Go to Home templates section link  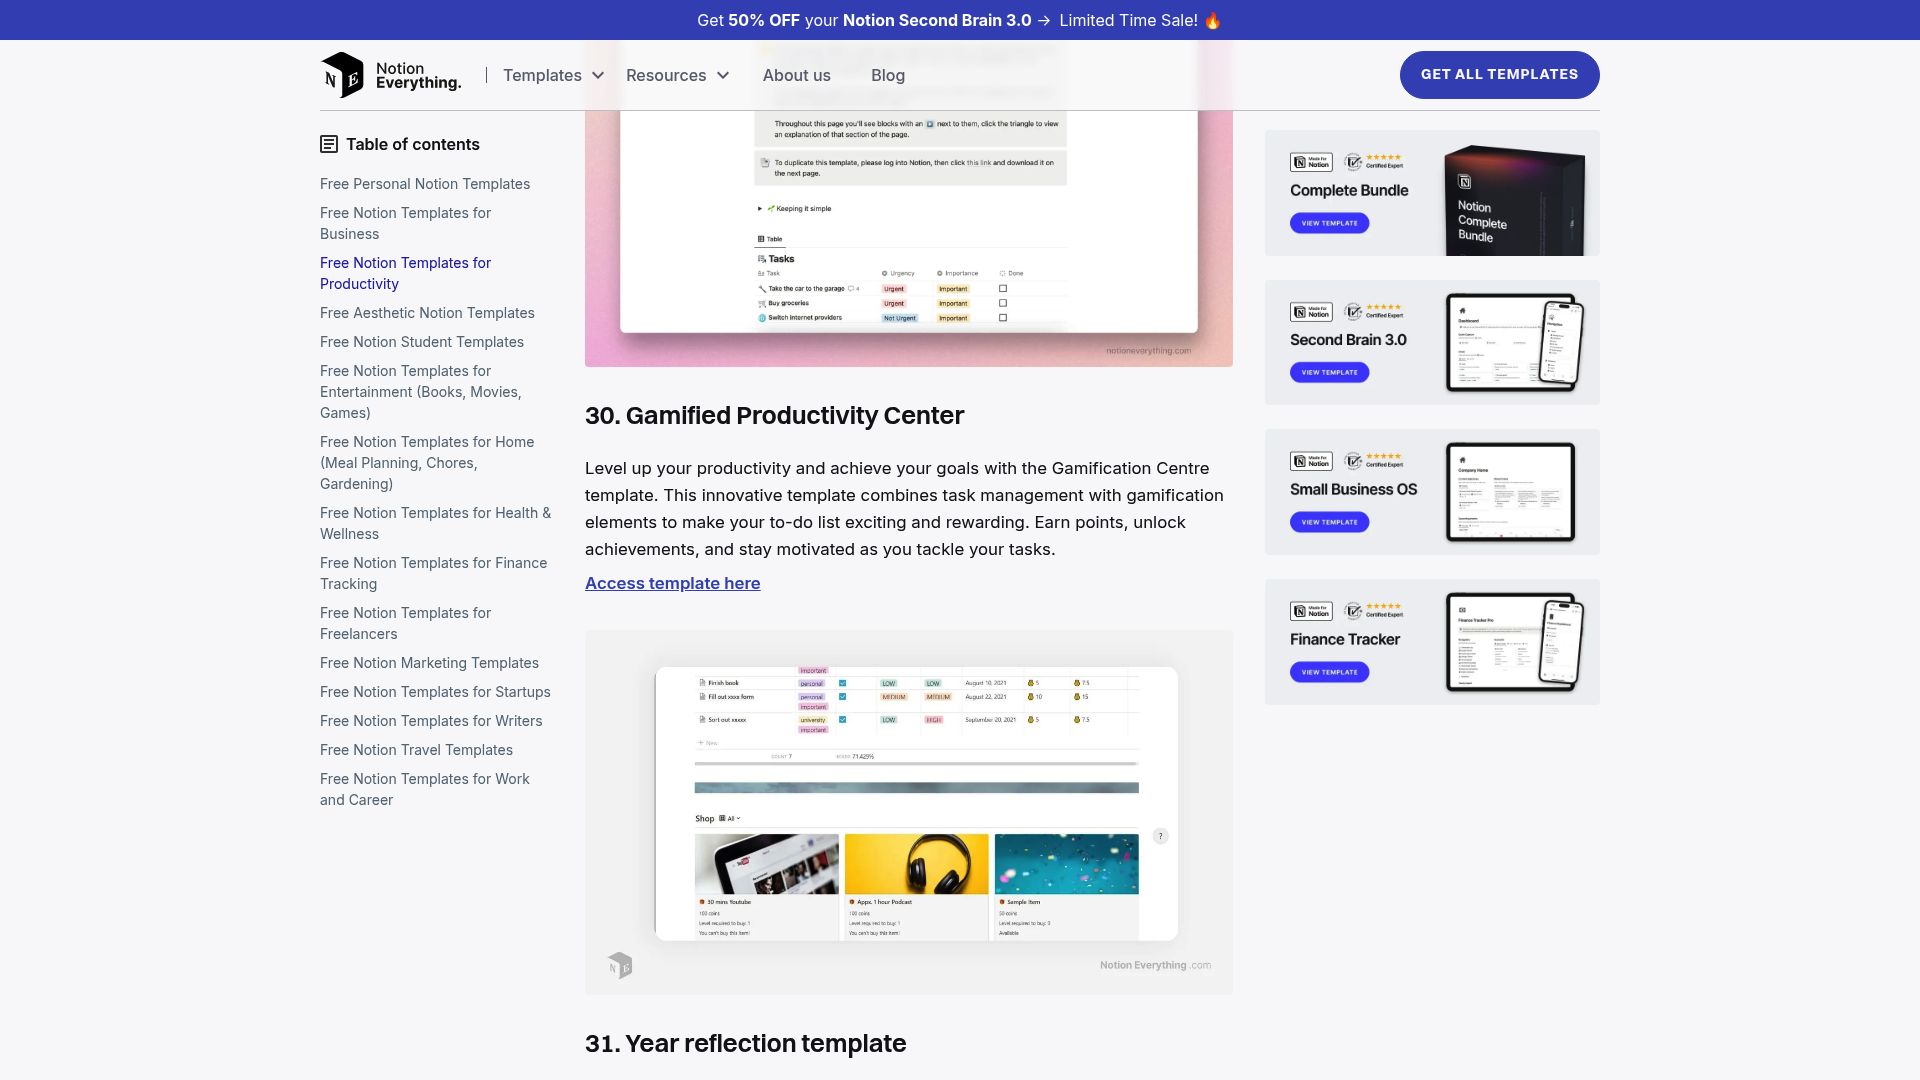pos(427,463)
